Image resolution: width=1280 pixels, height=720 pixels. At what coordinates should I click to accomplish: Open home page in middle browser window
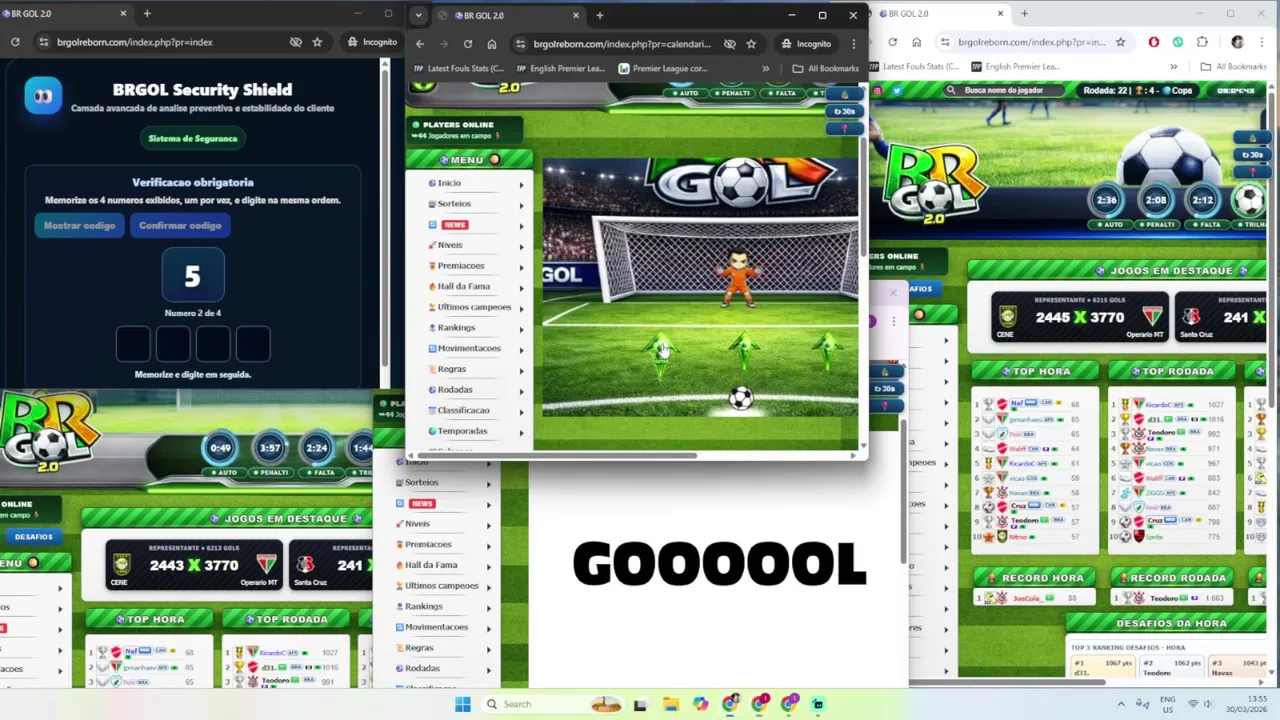click(x=491, y=44)
